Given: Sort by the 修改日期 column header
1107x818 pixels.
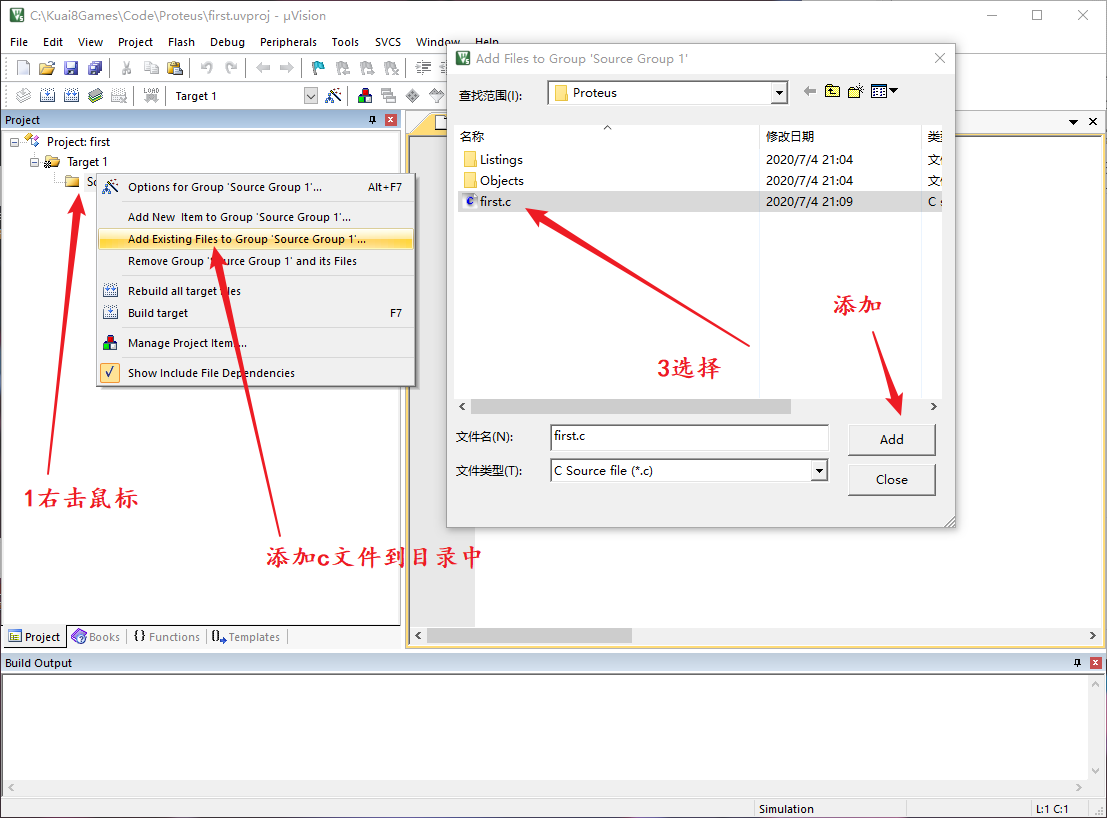Looking at the screenshot, I should point(790,136).
